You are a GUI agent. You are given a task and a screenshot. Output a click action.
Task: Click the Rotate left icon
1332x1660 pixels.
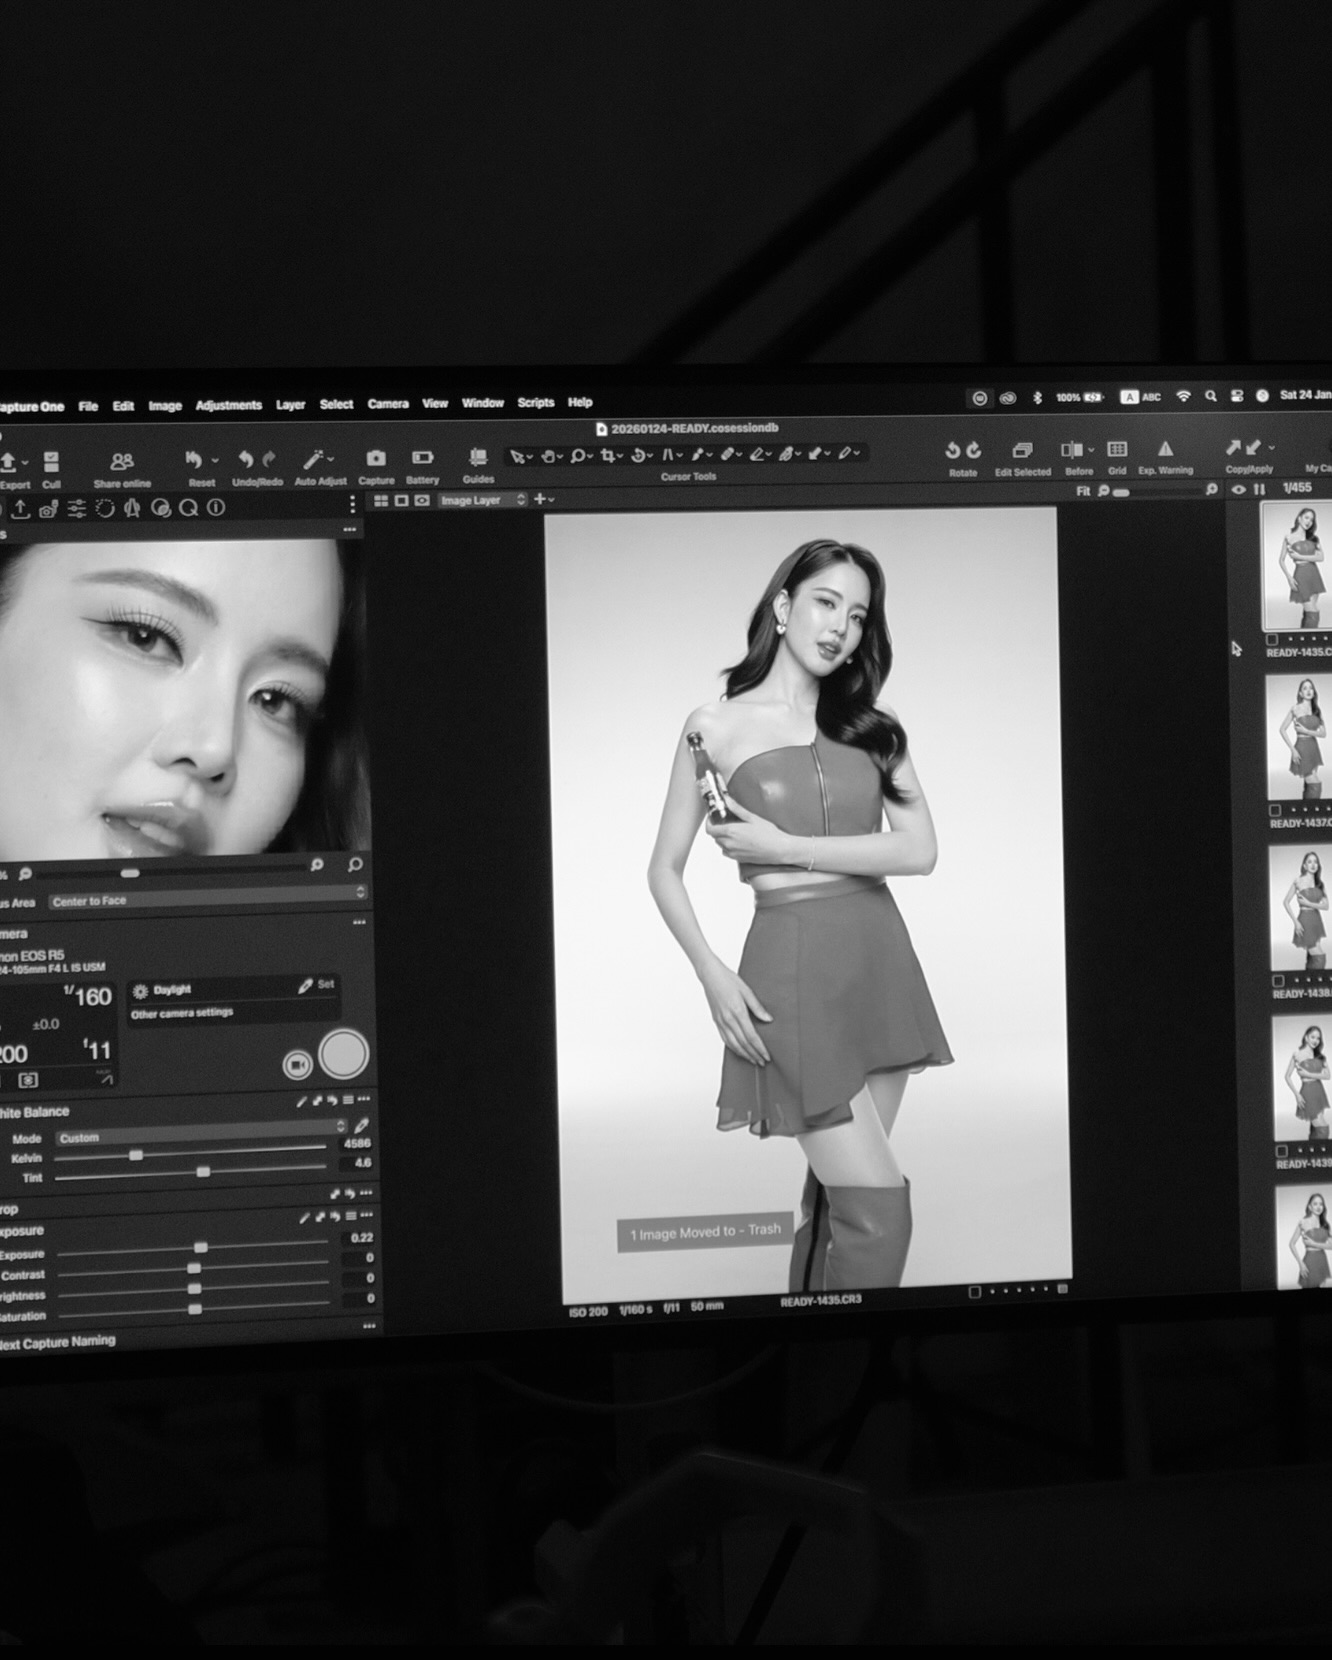pos(953,450)
